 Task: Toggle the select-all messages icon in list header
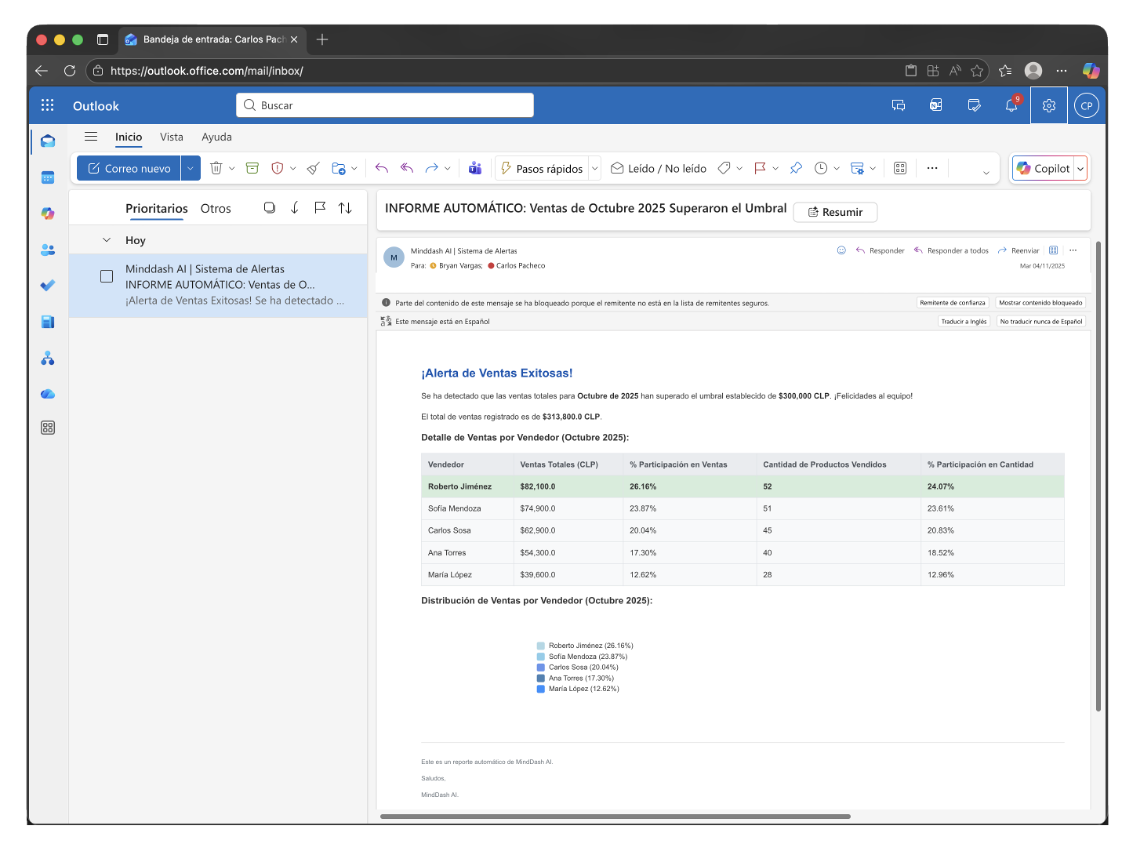click(x=269, y=208)
